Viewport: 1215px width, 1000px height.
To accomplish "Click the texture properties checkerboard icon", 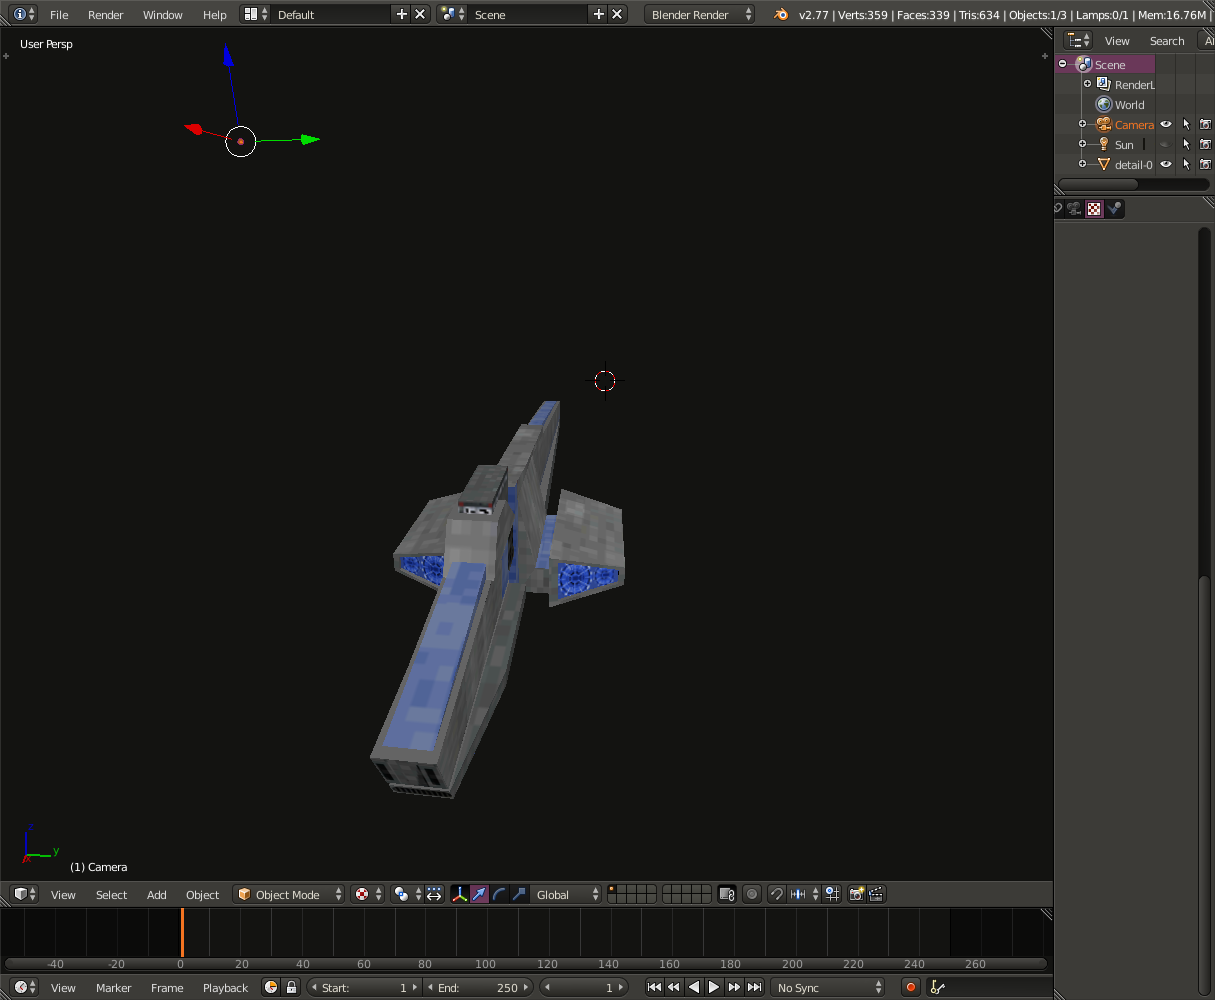I will tap(1094, 209).
